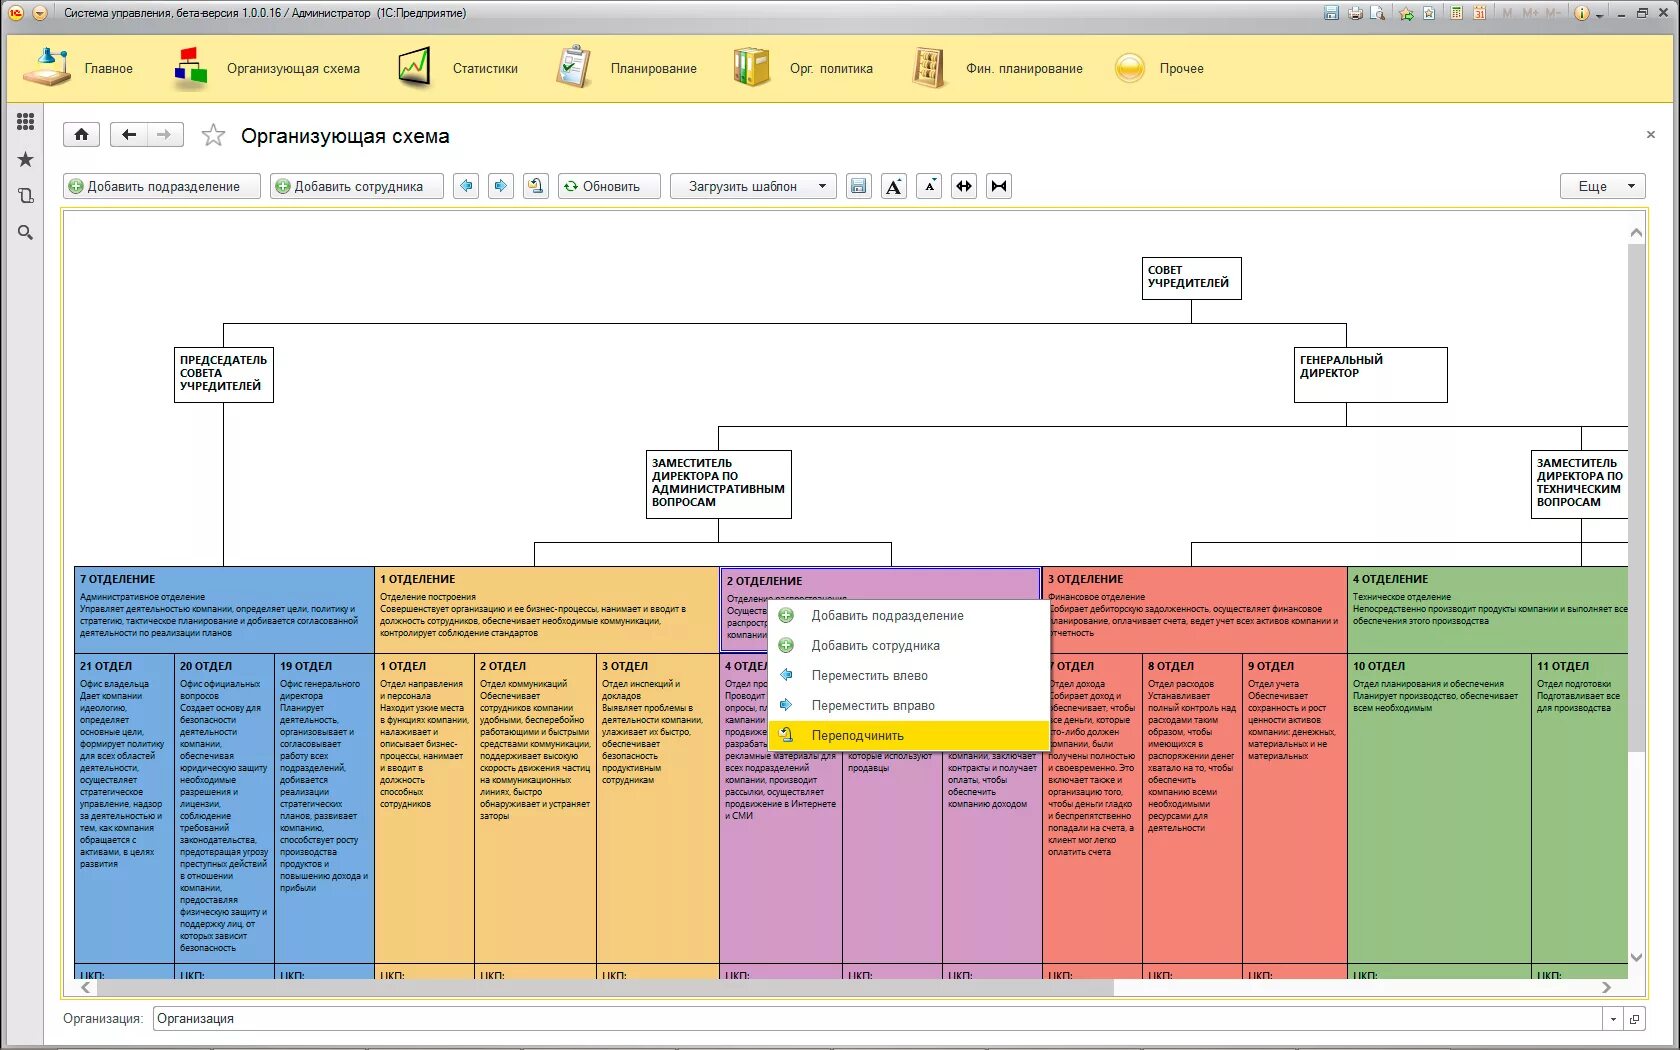Choose Добавить подразделение in context menu

click(909, 616)
